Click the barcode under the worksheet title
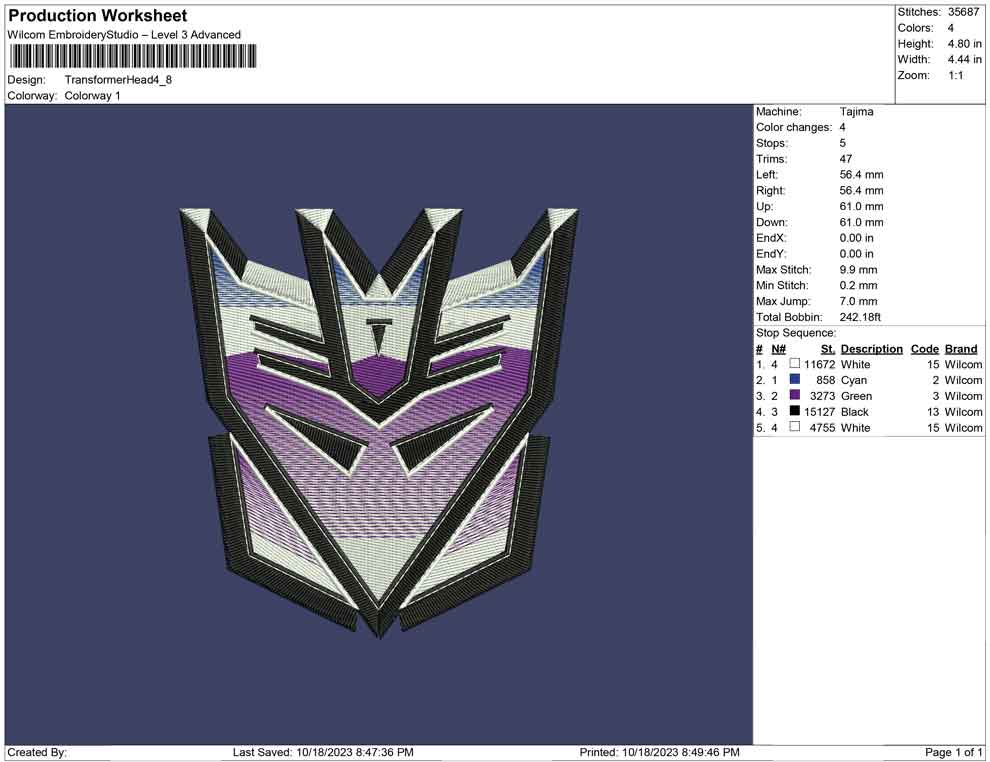990x762 pixels. [x=133, y=56]
